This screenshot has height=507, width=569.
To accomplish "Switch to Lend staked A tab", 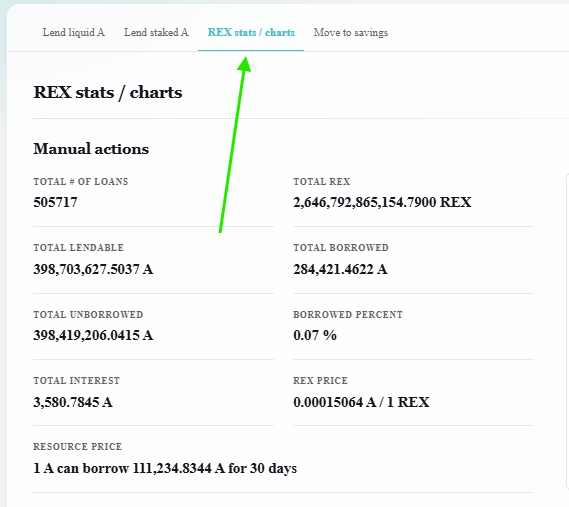I will [x=156, y=33].
